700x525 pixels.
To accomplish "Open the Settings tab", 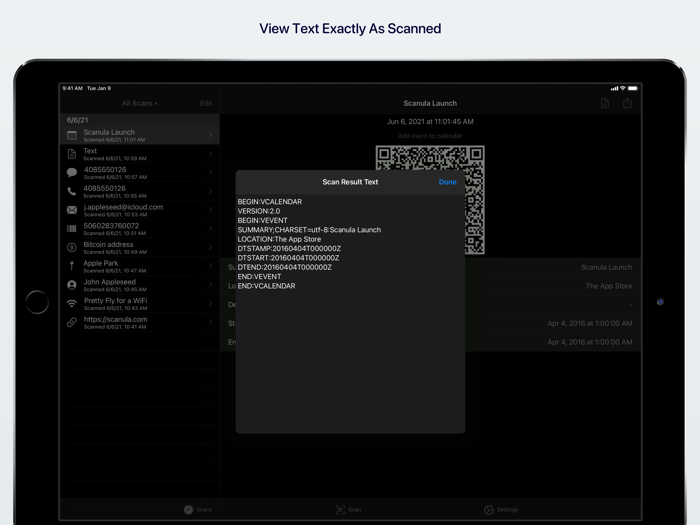I will point(501,509).
